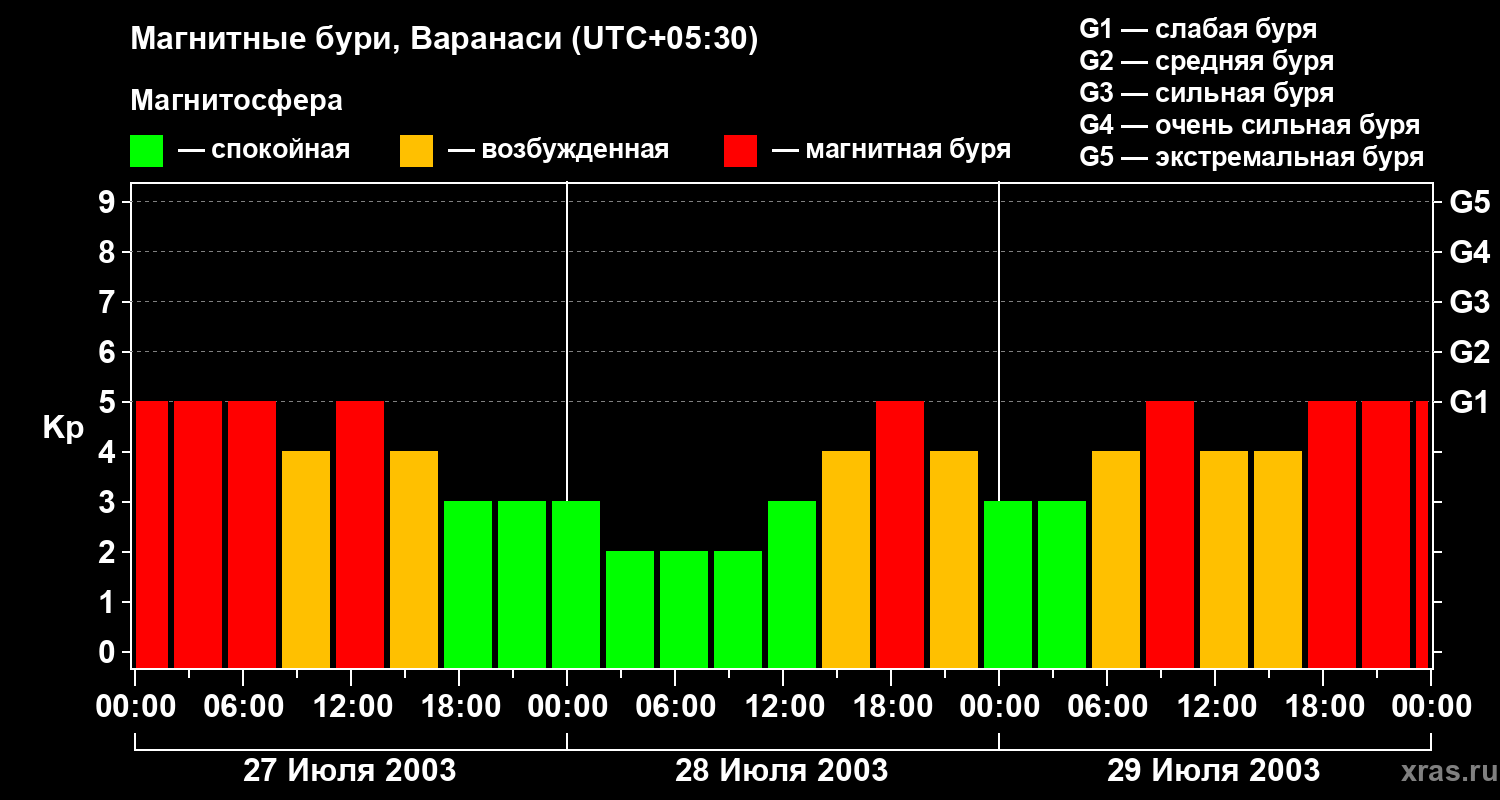This screenshot has width=1500, height=800.
Task: Click the 'G1' label on the right axis
Action: (x=1469, y=402)
